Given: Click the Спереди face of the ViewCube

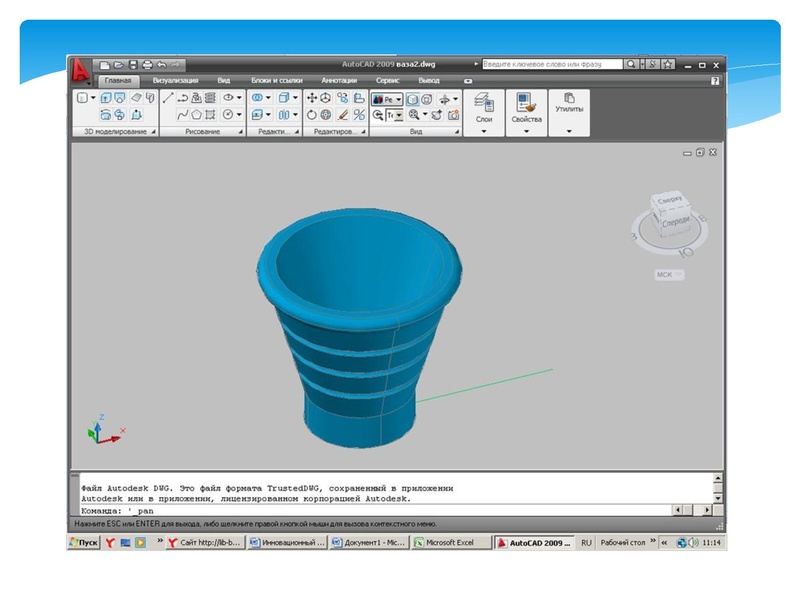Looking at the screenshot, I should (x=676, y=222).
